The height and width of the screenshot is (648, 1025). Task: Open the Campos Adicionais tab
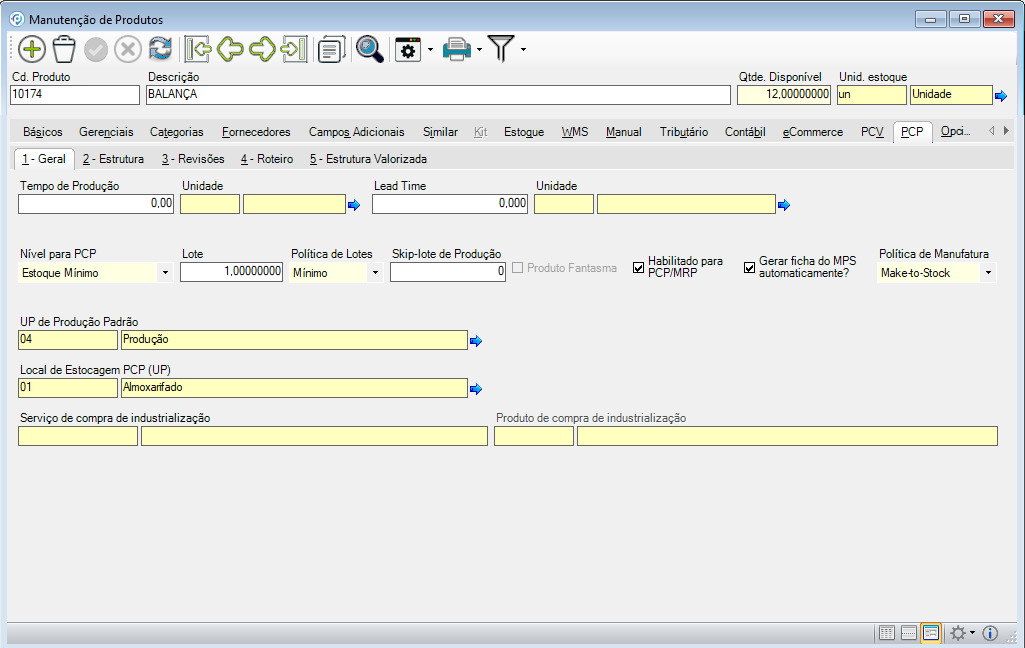click(356, 132)
